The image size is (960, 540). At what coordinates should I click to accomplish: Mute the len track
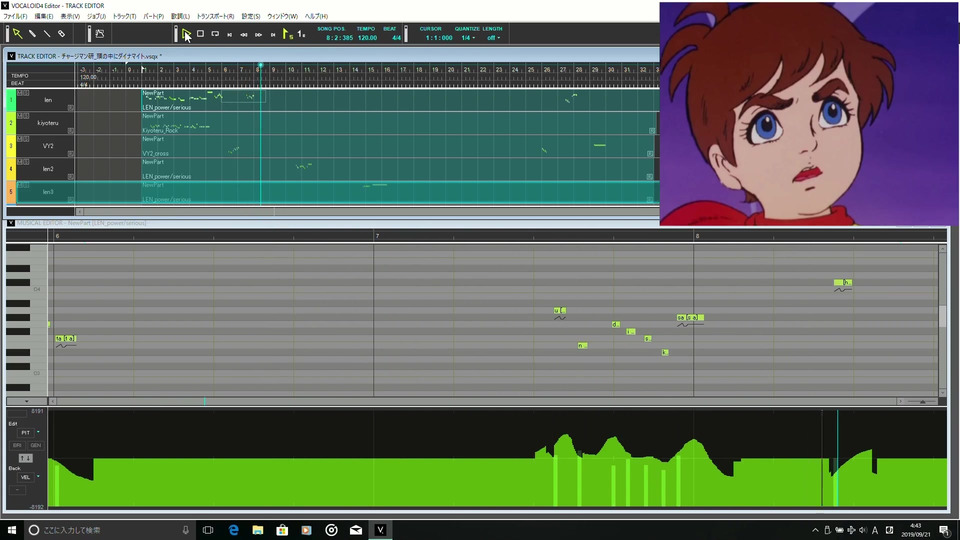20,93
